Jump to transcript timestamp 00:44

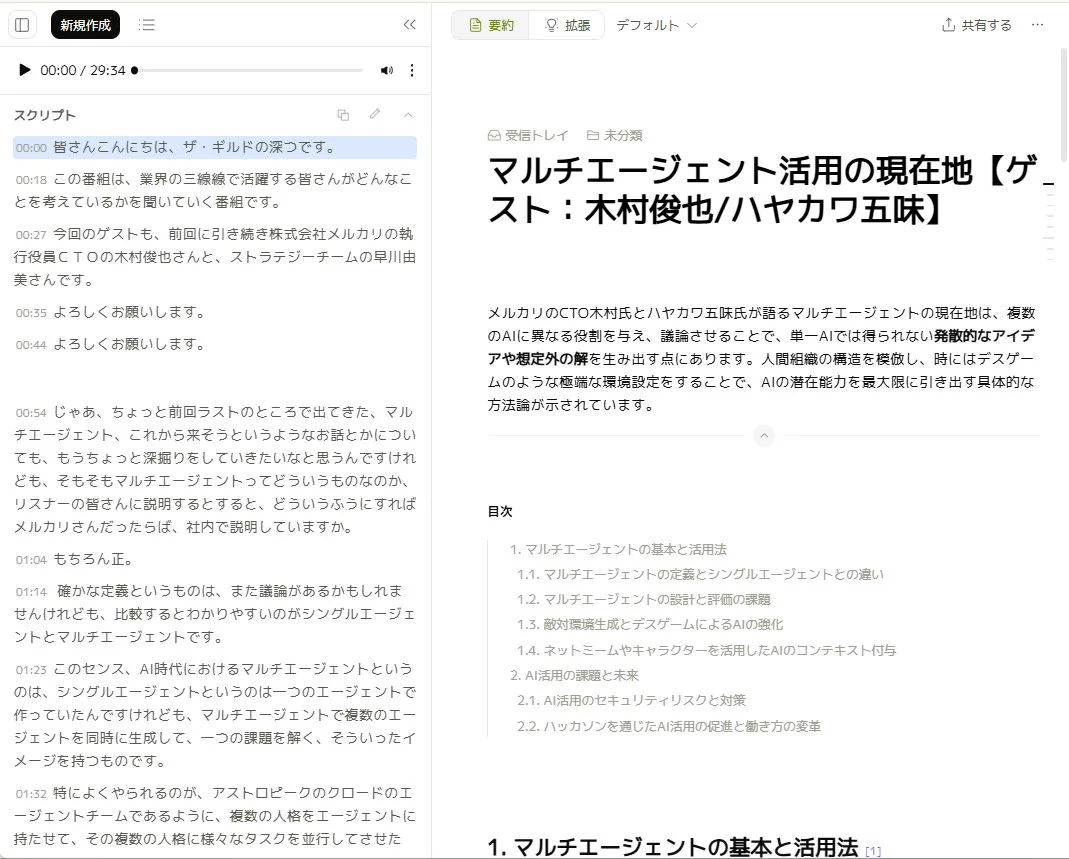[x=31, y=346]
